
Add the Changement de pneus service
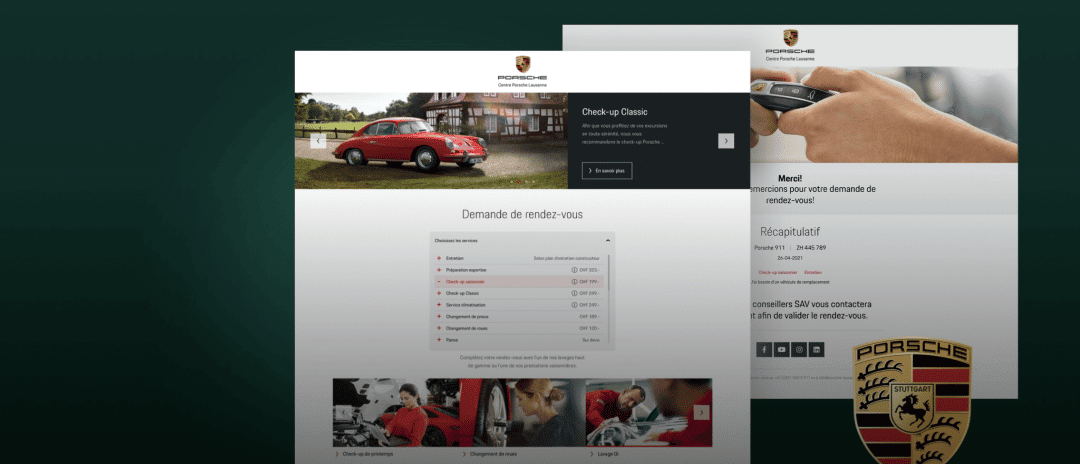click(x=438, y=316)
